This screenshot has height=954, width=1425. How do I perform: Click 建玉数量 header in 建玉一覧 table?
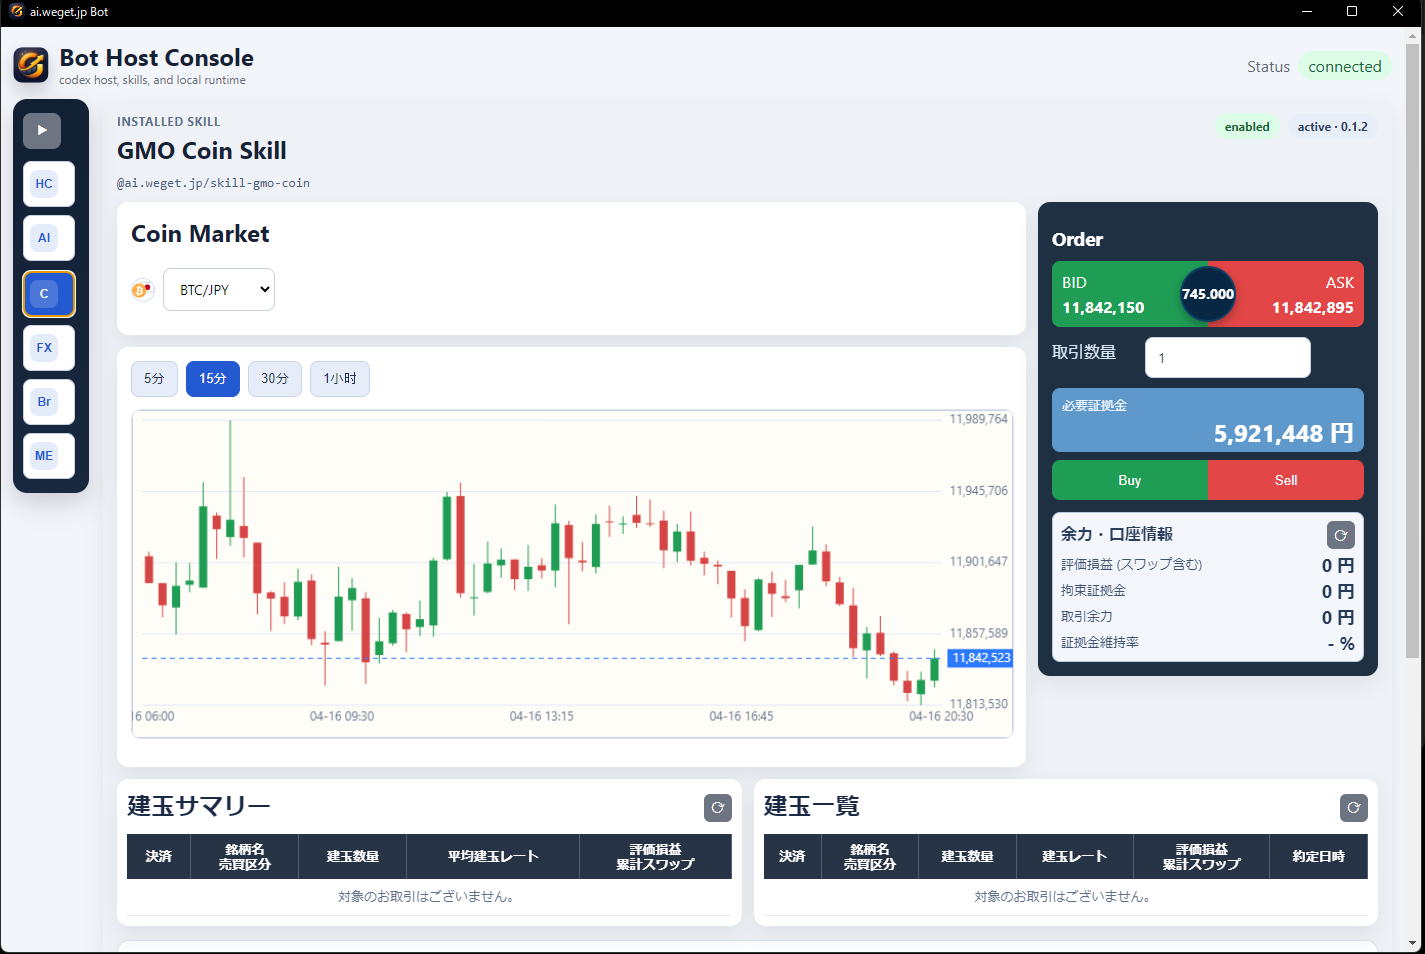pos(967,857)
